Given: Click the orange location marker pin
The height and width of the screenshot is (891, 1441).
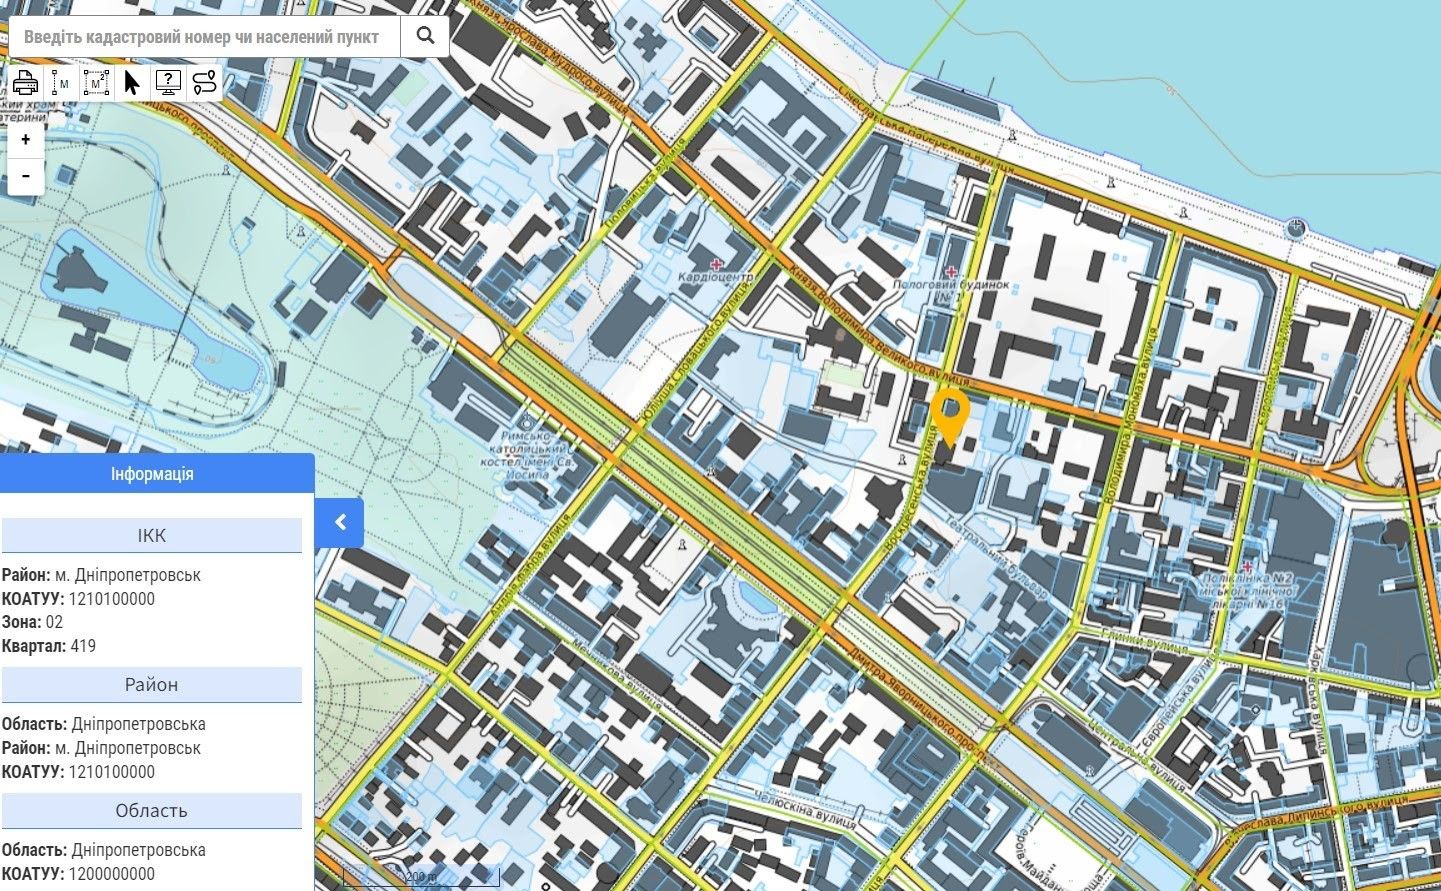Looking at the screenshot, I should [x=949, y=413].
